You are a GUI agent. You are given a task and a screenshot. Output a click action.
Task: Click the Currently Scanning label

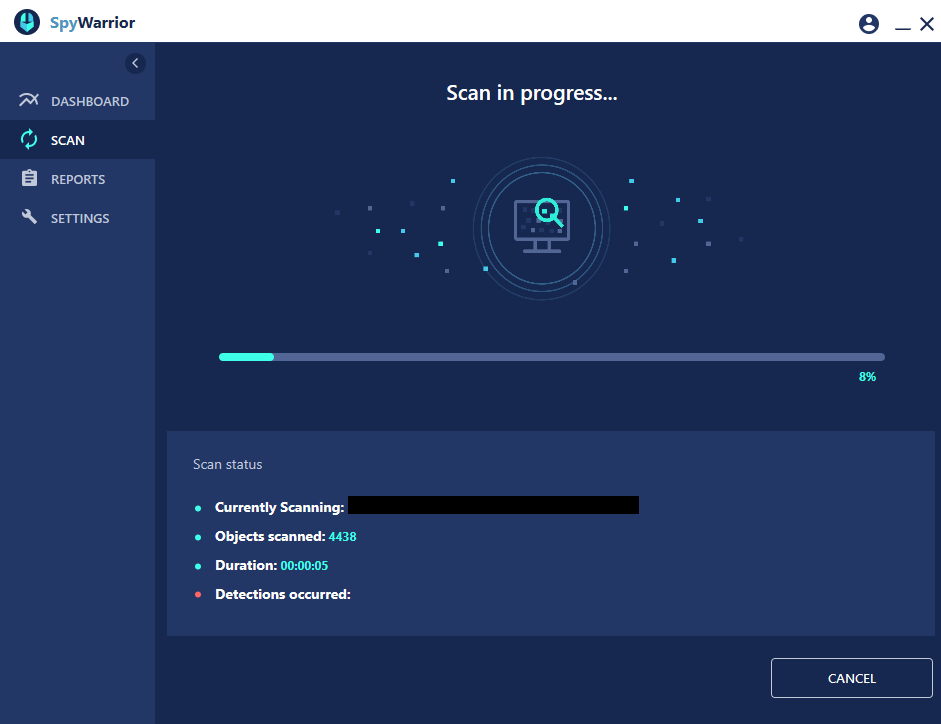[x=280, y=507]
